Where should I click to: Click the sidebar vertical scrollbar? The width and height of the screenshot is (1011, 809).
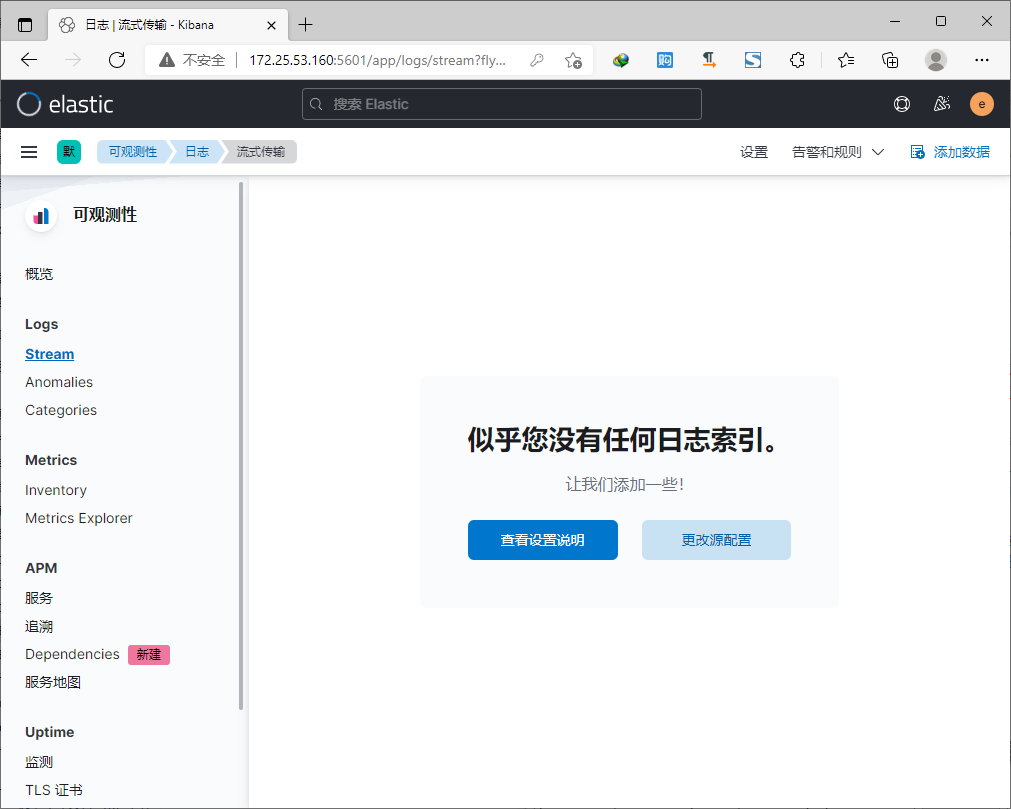pos(241,446)
